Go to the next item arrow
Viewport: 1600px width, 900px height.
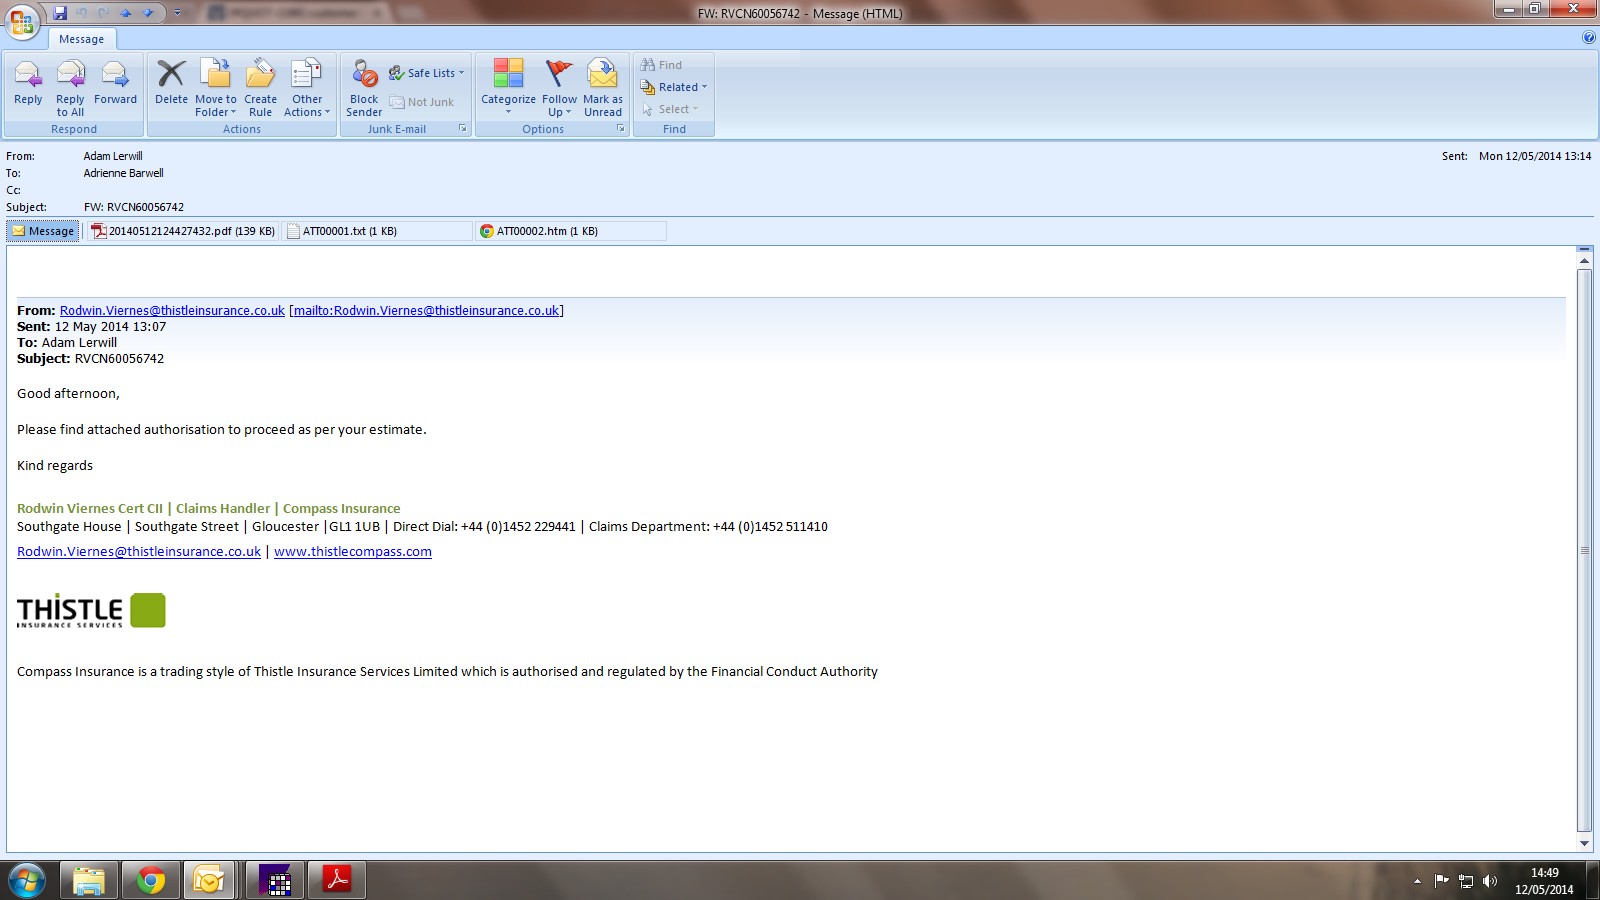tap(148, 13)
